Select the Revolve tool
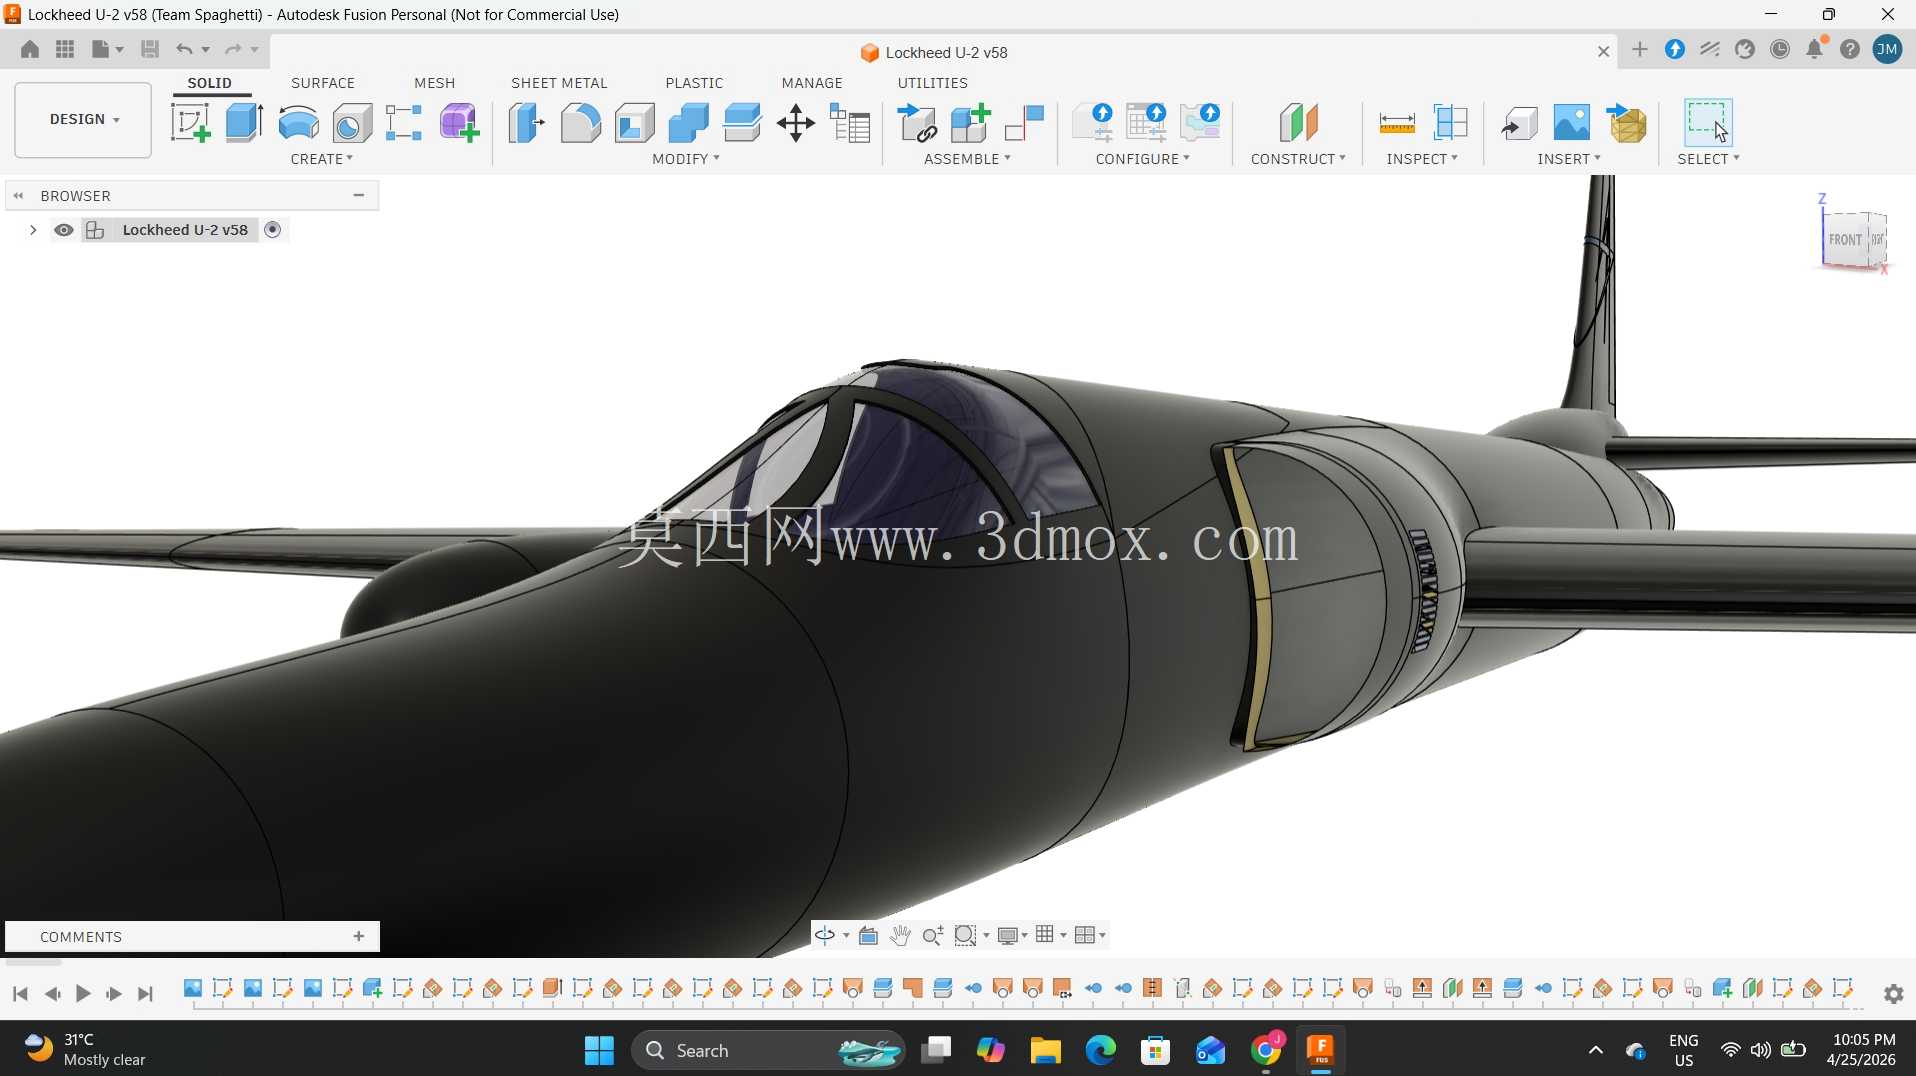 point(298,123)
